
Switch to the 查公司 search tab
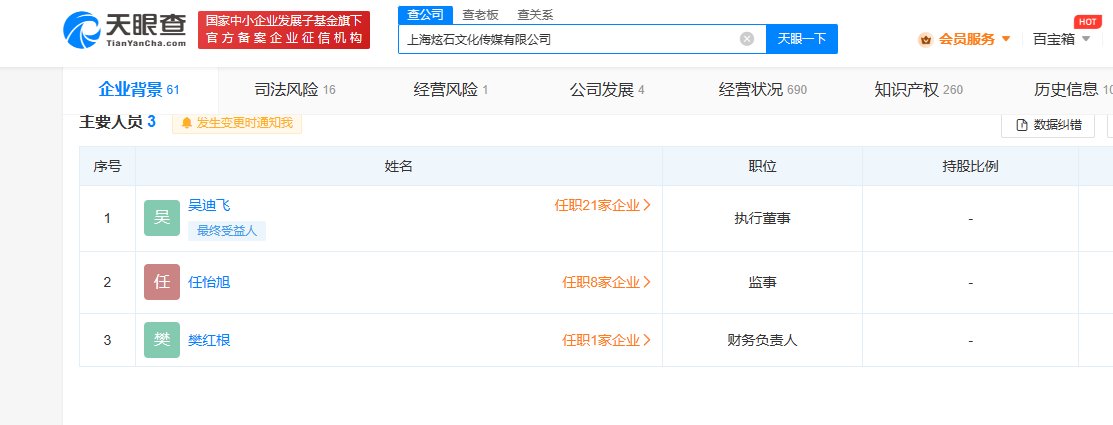[x=425, y=14]
